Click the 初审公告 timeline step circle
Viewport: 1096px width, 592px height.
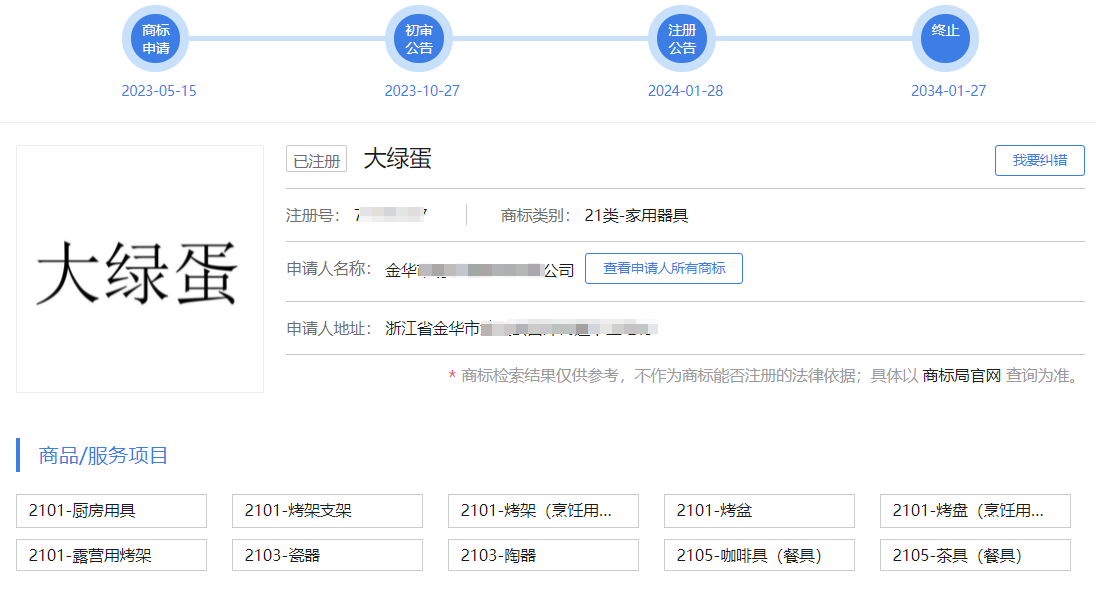[x=419, y=39]
